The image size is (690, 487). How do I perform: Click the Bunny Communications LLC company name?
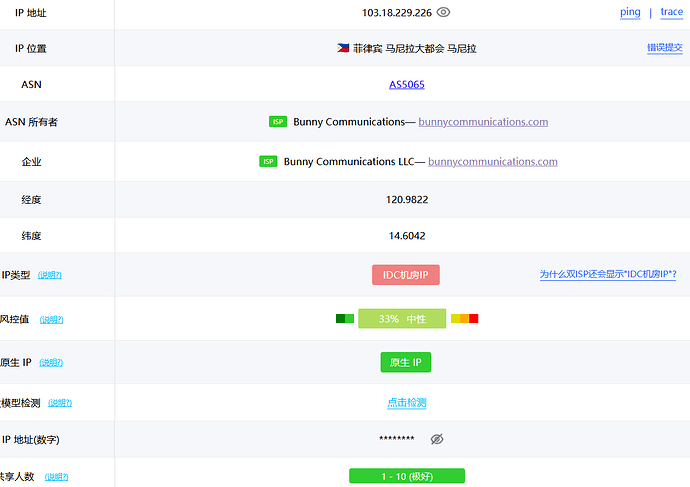coord(349,162)
